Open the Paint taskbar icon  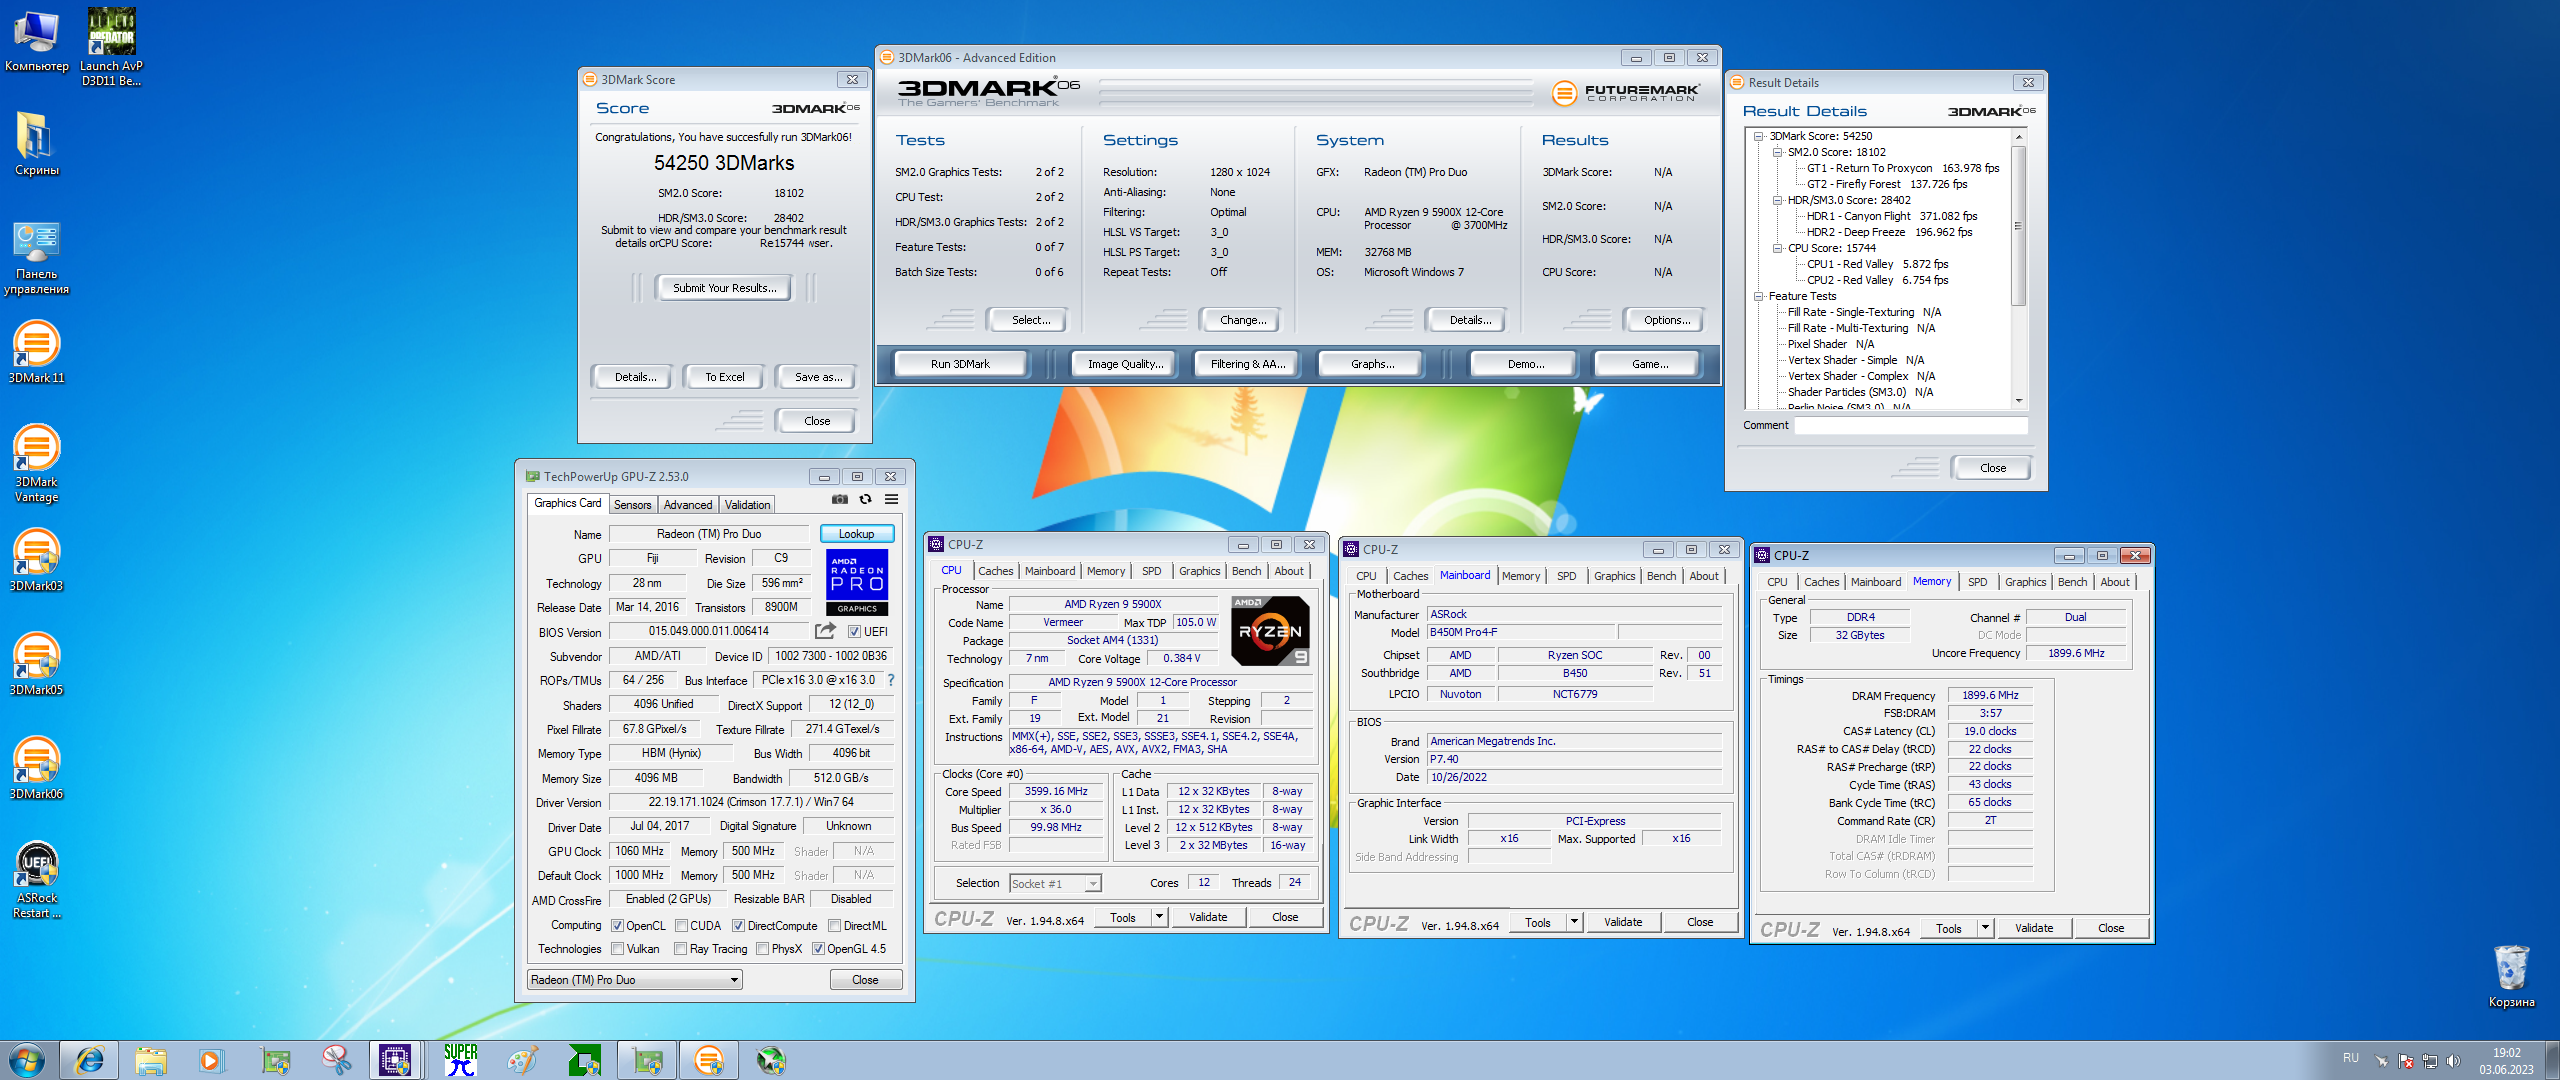522,1060
